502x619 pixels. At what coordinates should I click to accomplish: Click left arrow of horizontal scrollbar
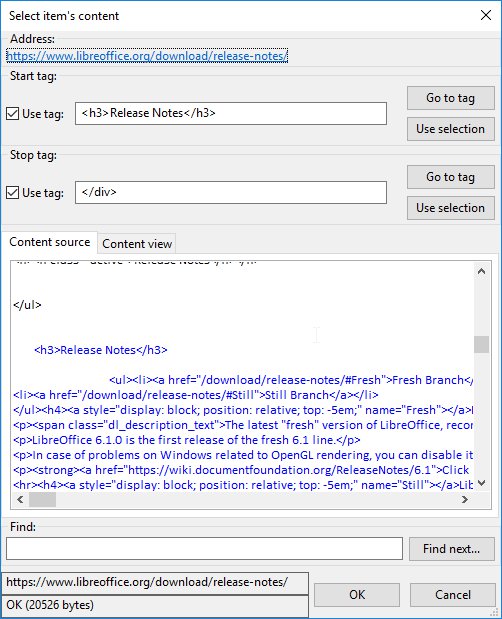[21, 499]
